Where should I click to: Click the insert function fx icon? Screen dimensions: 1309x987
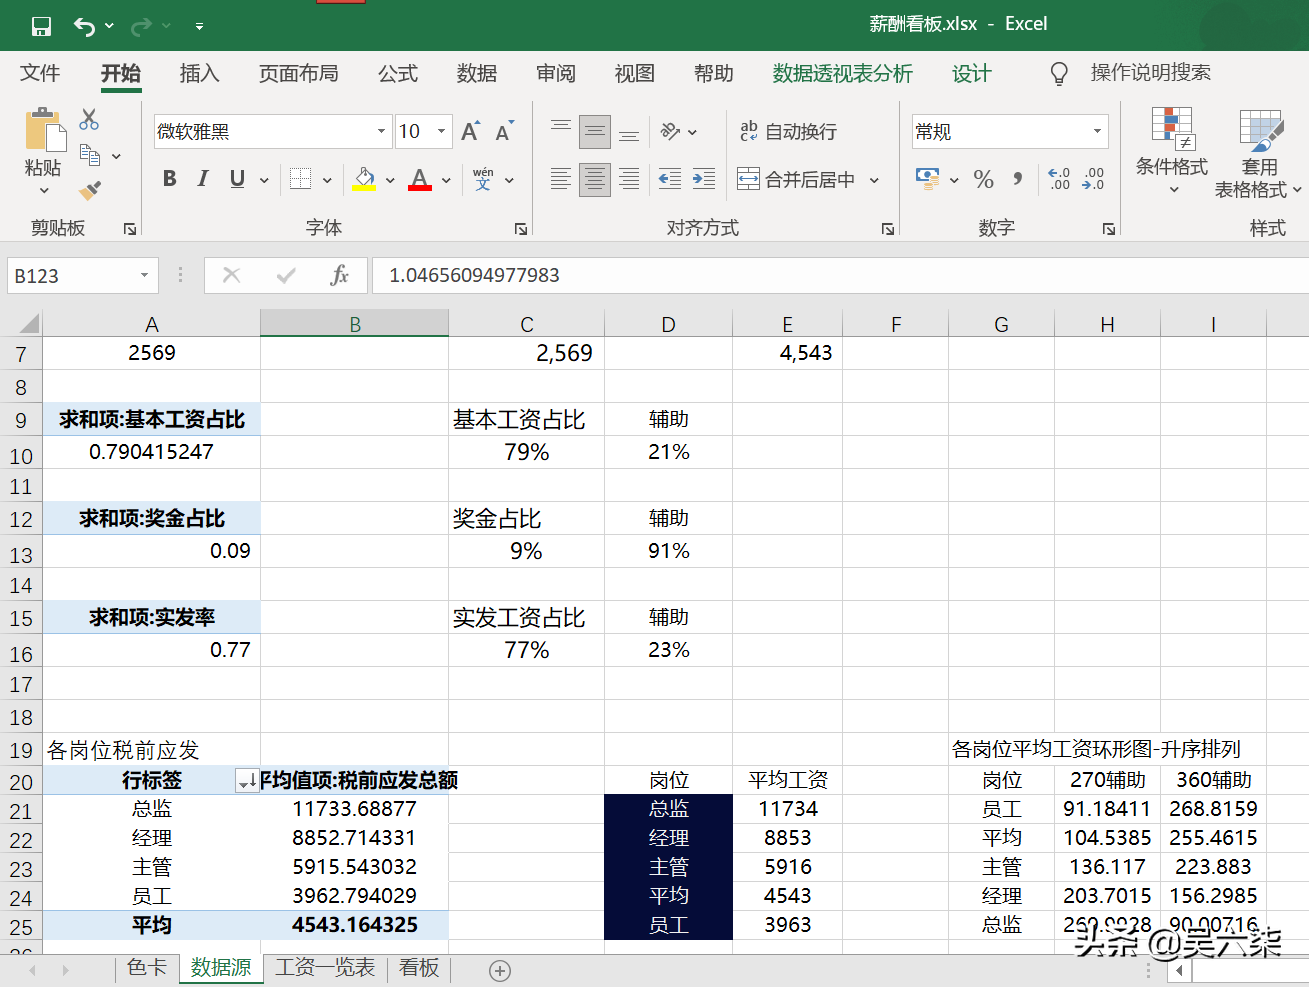point(339,275)
